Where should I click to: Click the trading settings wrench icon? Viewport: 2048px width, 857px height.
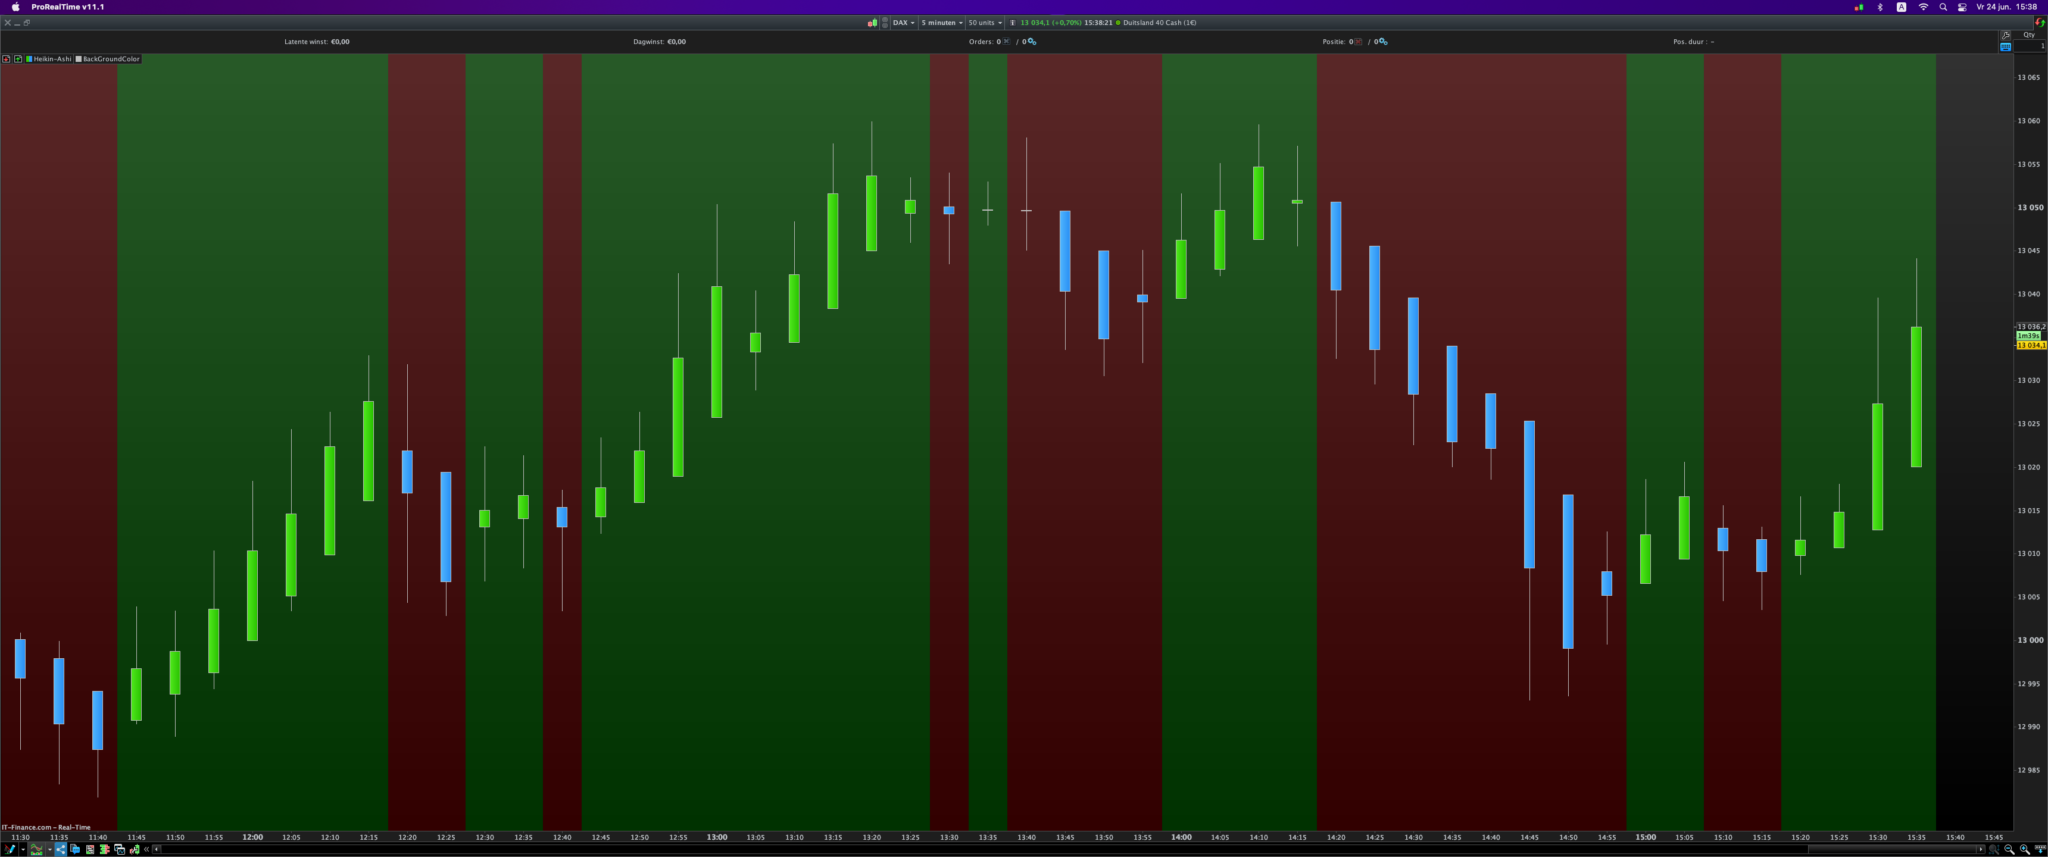tap(2005, 35)
